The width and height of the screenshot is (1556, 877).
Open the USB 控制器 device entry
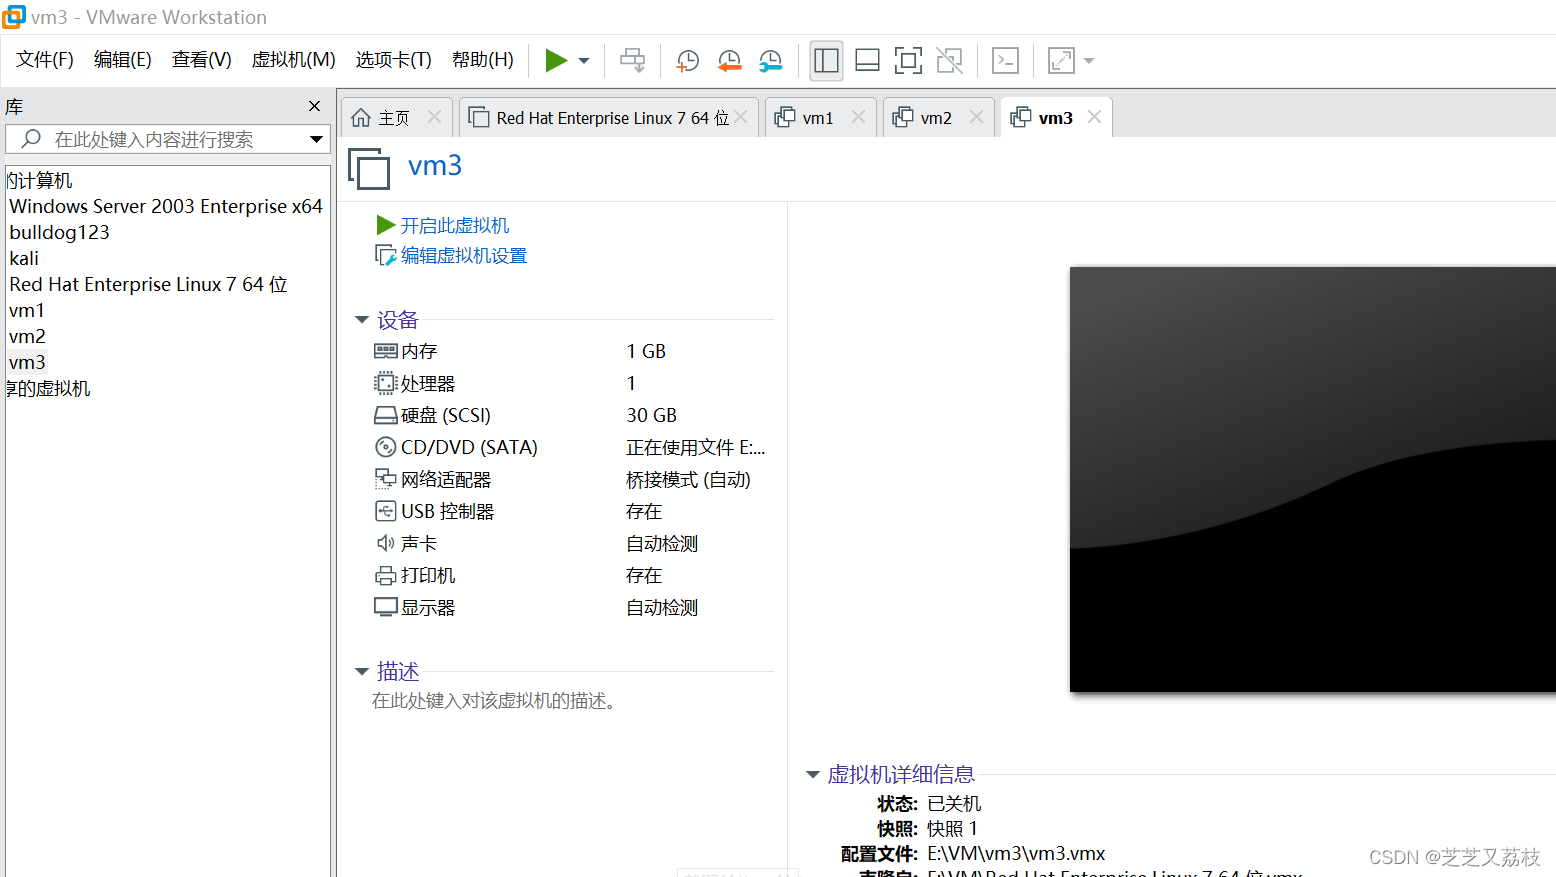(x=435, y=511)
